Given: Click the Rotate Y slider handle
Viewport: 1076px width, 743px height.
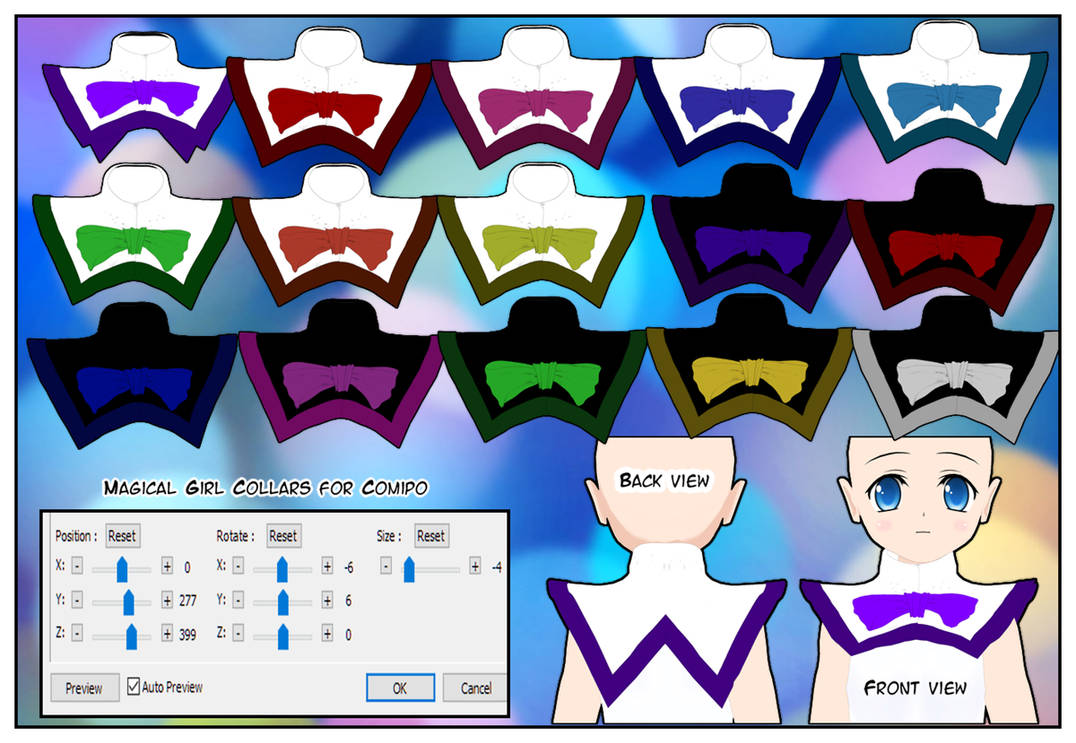Looking at the screenshot, I should point(283,601).
